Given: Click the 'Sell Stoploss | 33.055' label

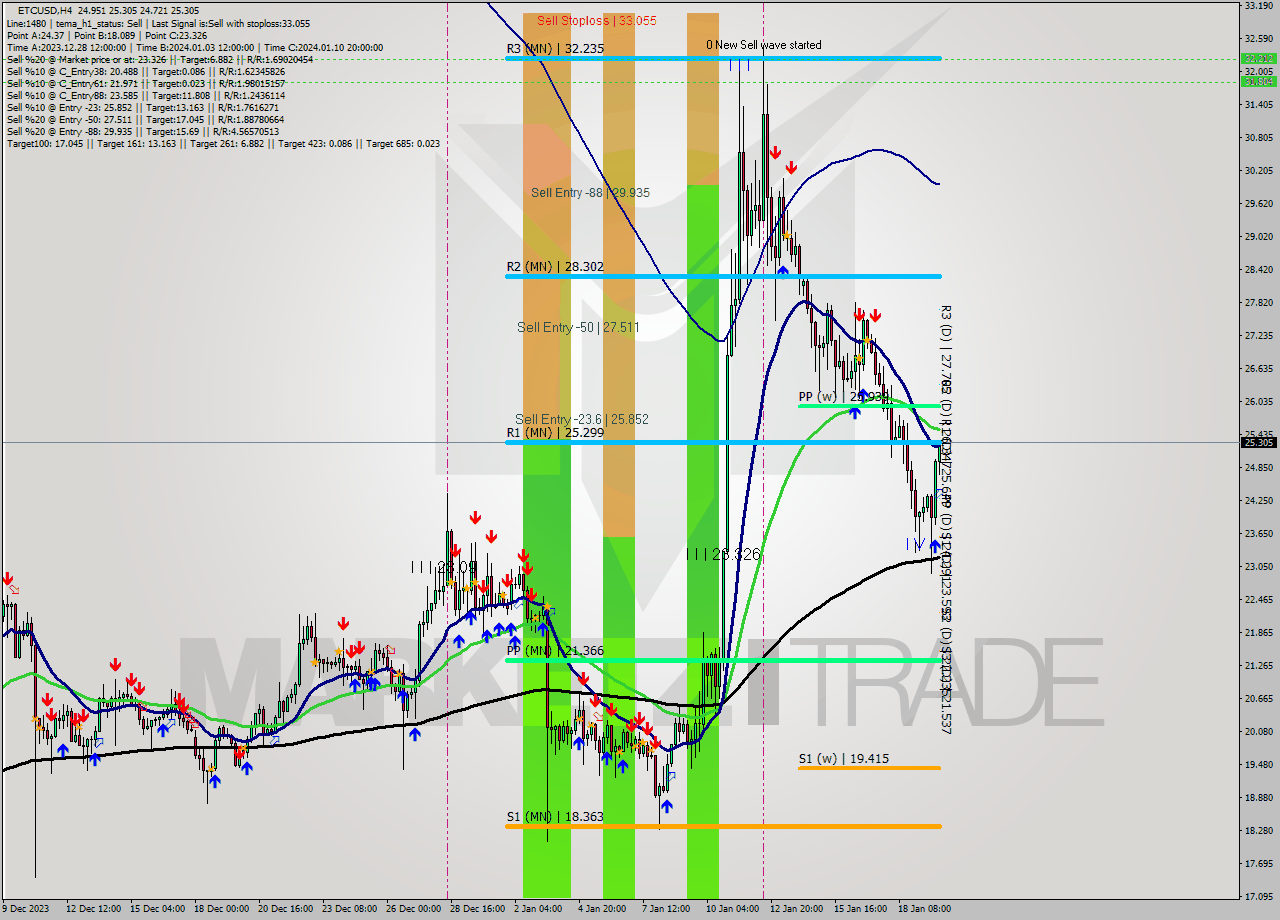Looking at the screenshot, I should click(596, 20).
